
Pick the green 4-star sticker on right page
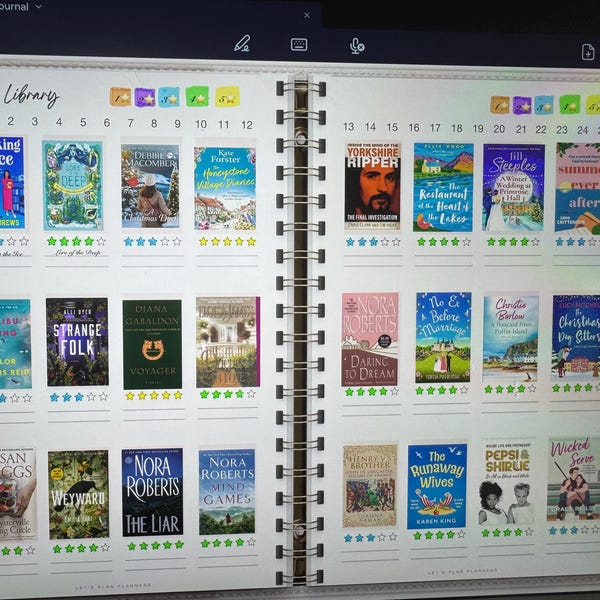569,104
